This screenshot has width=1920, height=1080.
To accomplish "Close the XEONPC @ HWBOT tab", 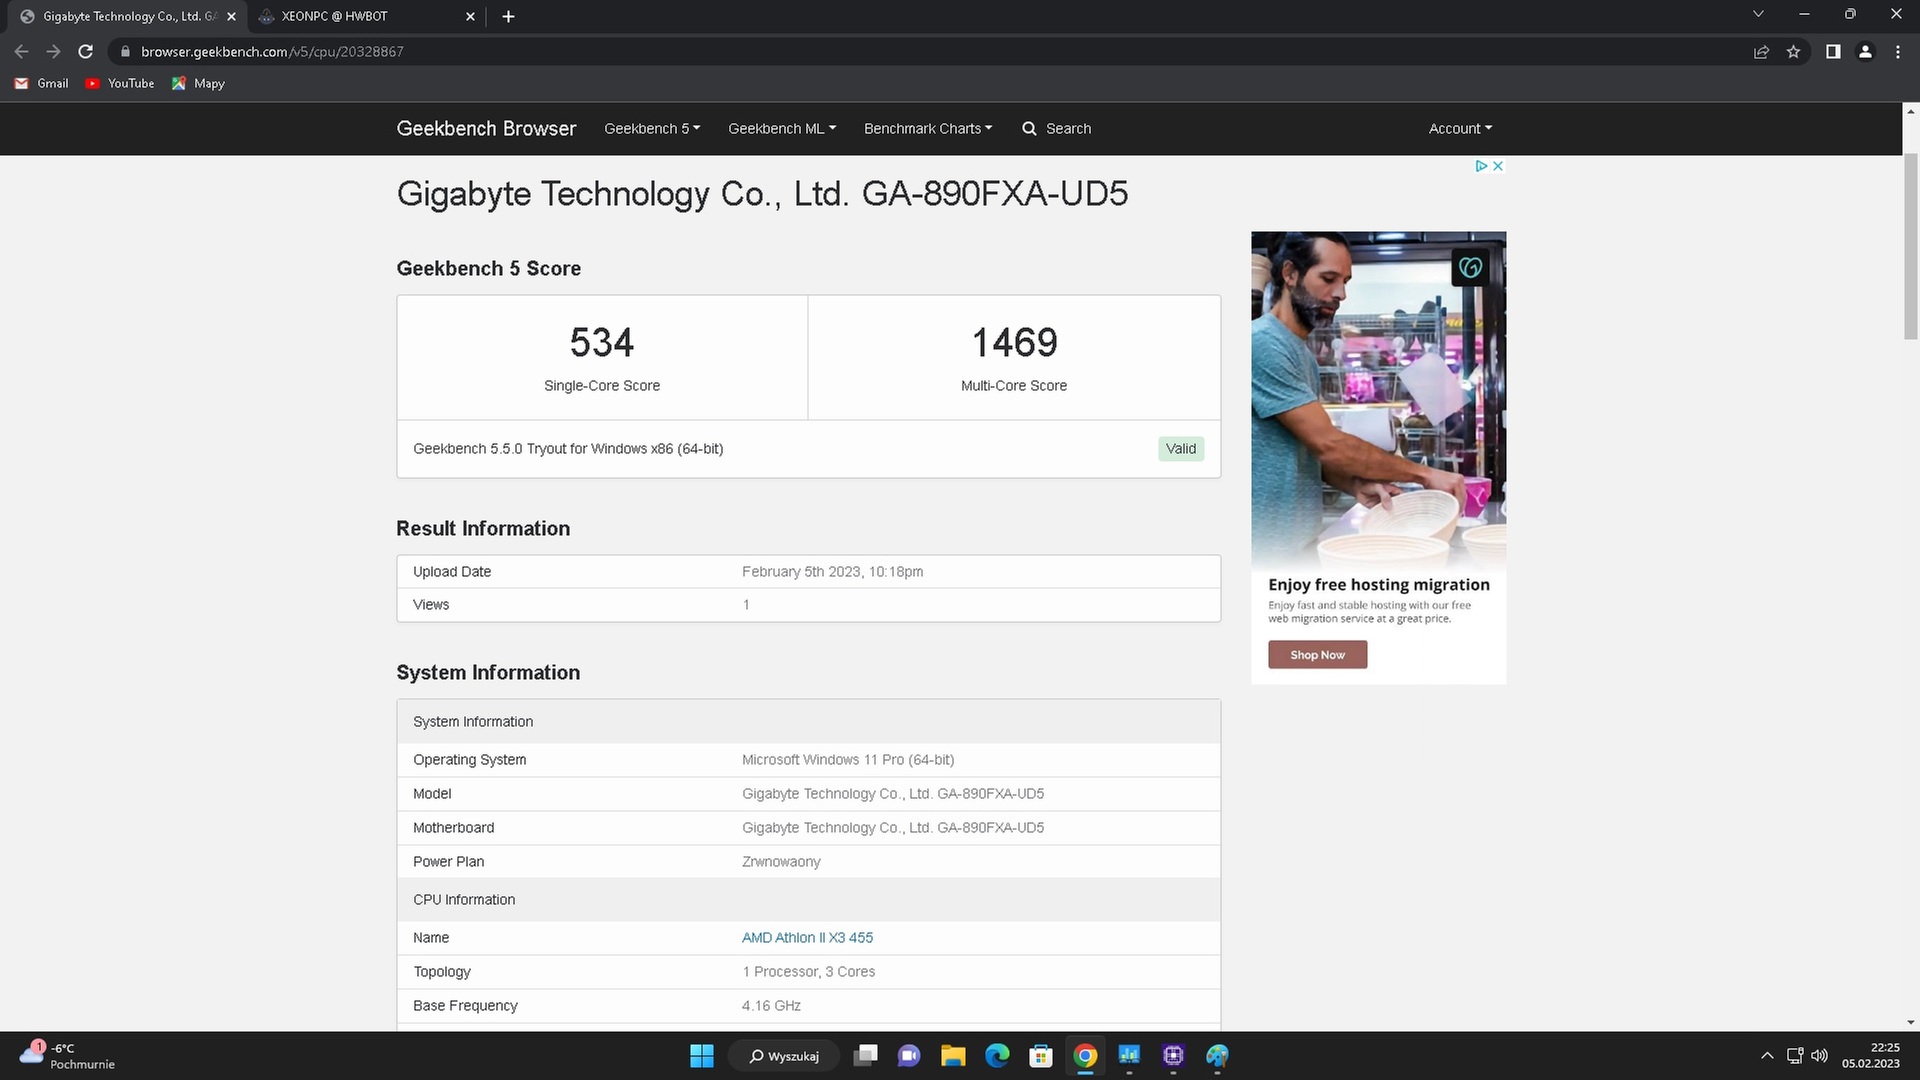I will click(x=471, y=16).
